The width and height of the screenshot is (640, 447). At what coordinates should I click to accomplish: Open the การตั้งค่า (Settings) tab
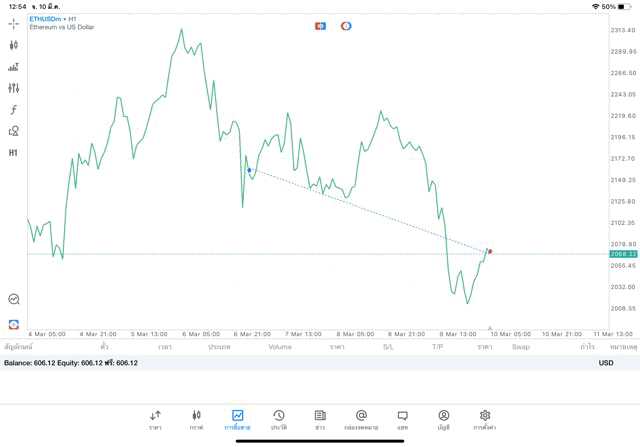pyautogui.click(x=485, y=419)
